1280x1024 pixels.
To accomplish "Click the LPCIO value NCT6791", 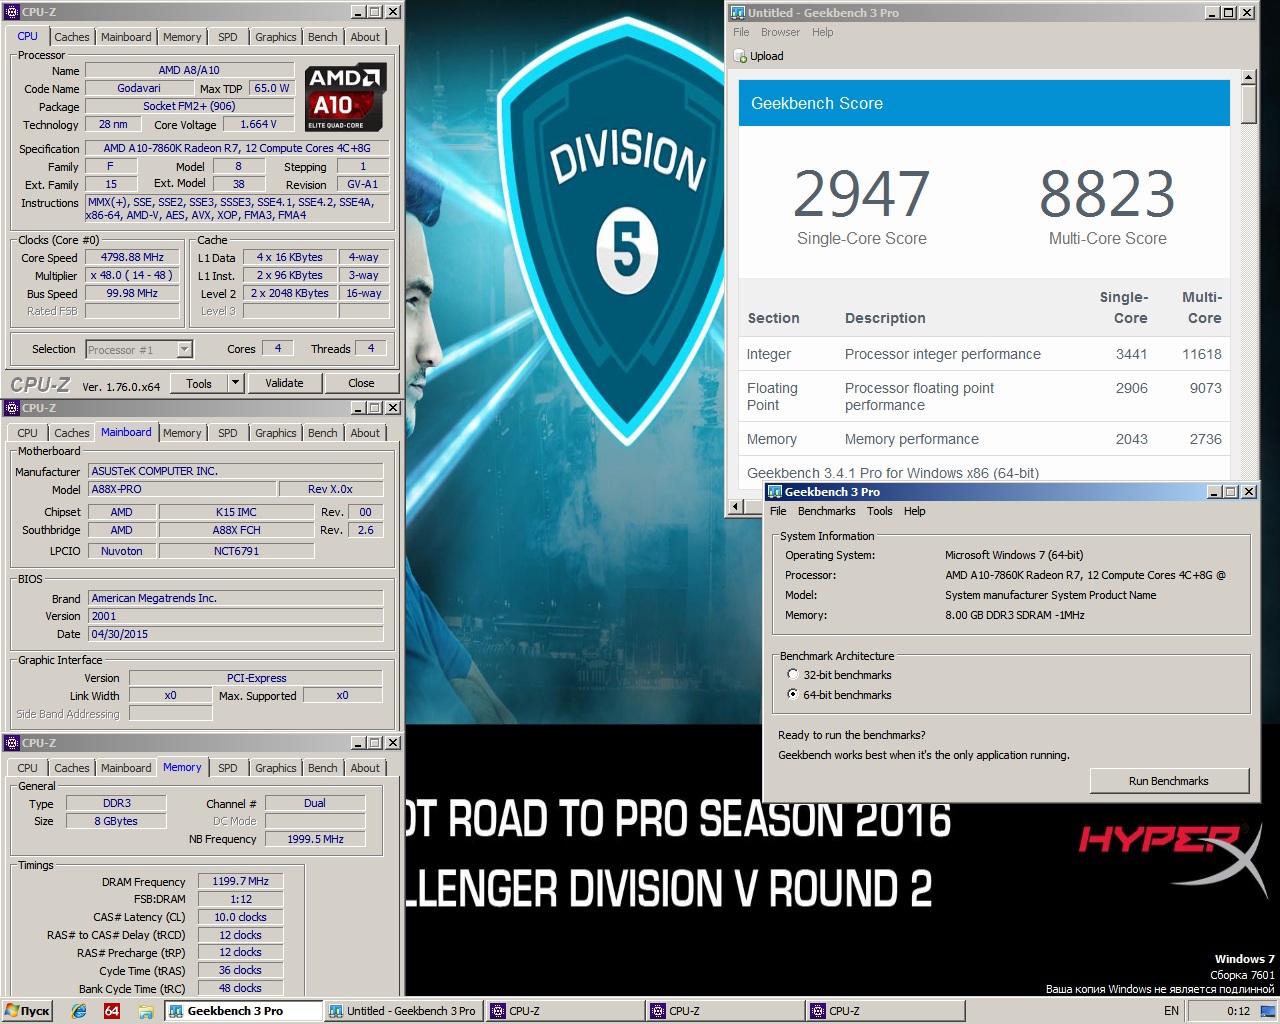I will coord(236,551).
